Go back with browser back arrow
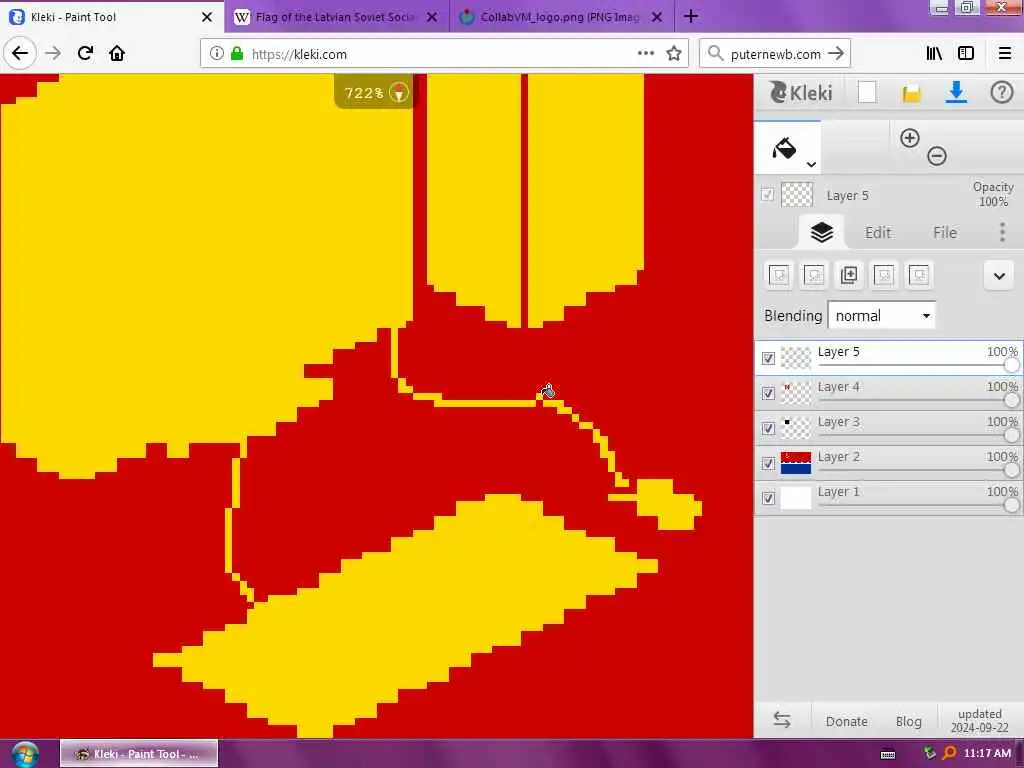The height and width of the screenshot is (768, 1024). pyautogui.click(x=20, y=53)
